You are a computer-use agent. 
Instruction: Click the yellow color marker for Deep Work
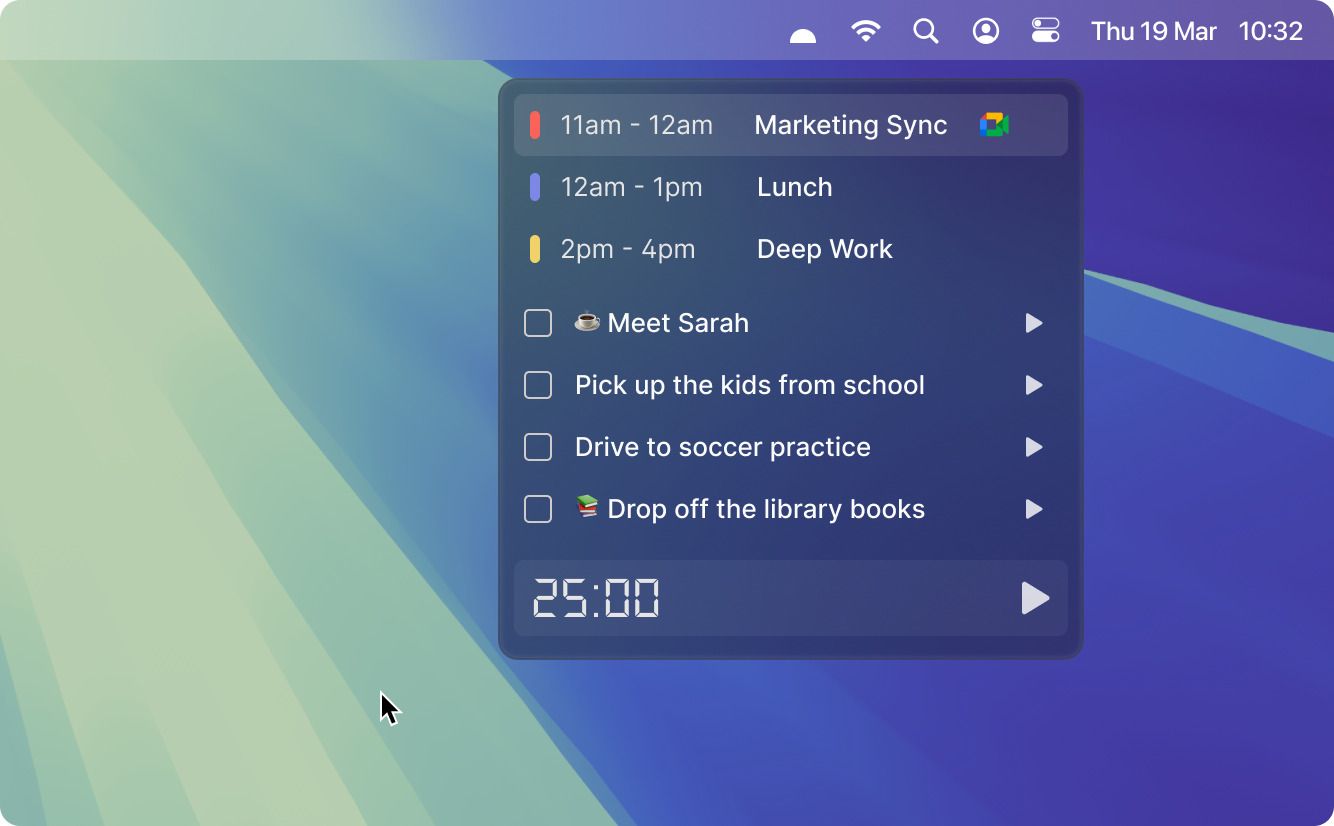pos(535,249)
